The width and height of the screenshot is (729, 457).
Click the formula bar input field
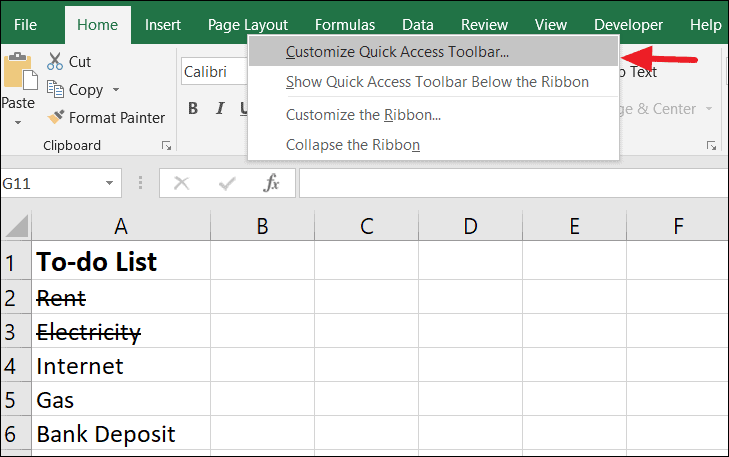coord(514,183)
